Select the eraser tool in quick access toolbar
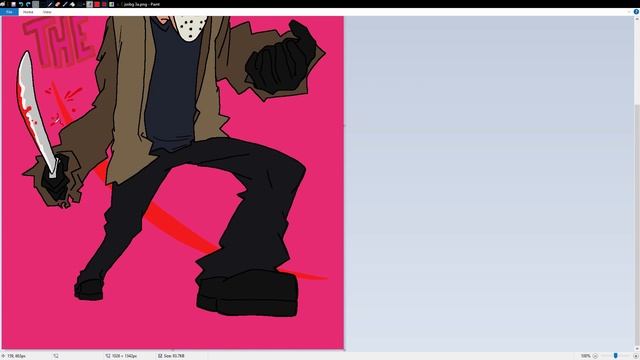 click(57, 4)
